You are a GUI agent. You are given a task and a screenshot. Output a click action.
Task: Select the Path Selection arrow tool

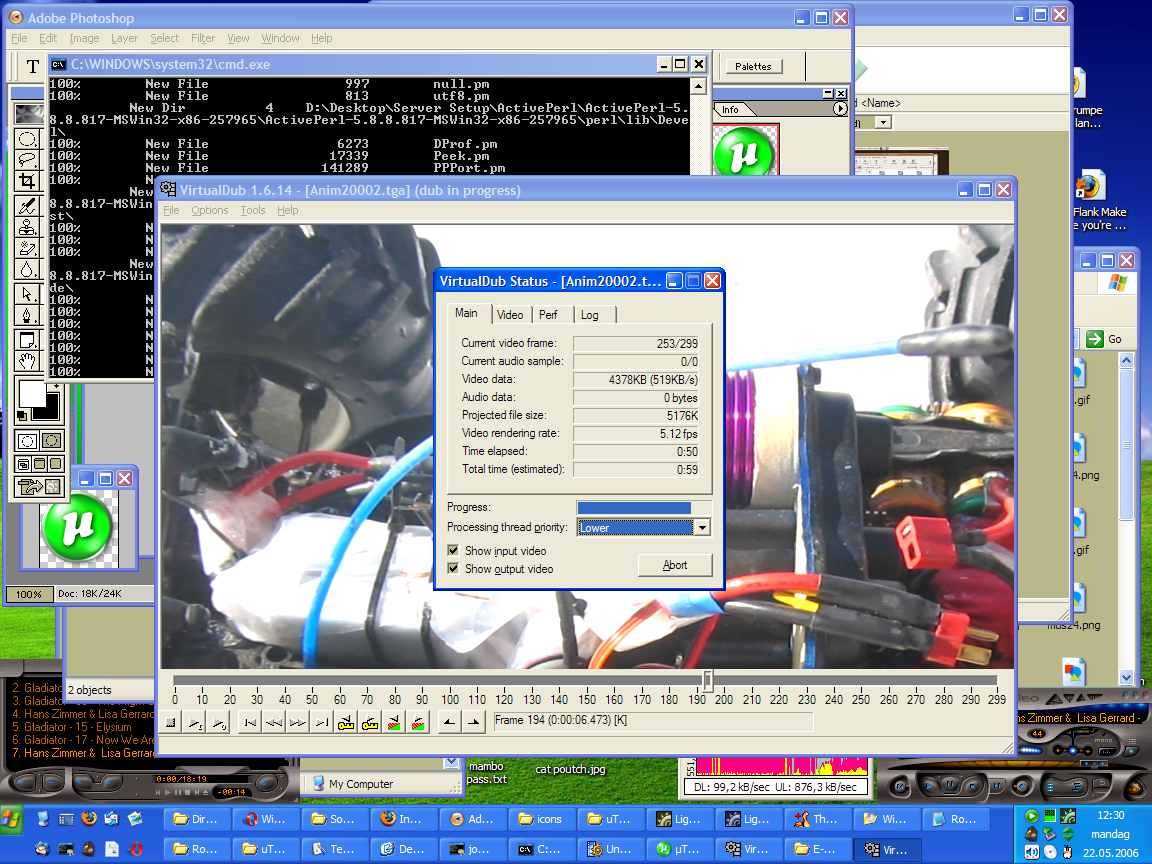click(x=28, y=295)
